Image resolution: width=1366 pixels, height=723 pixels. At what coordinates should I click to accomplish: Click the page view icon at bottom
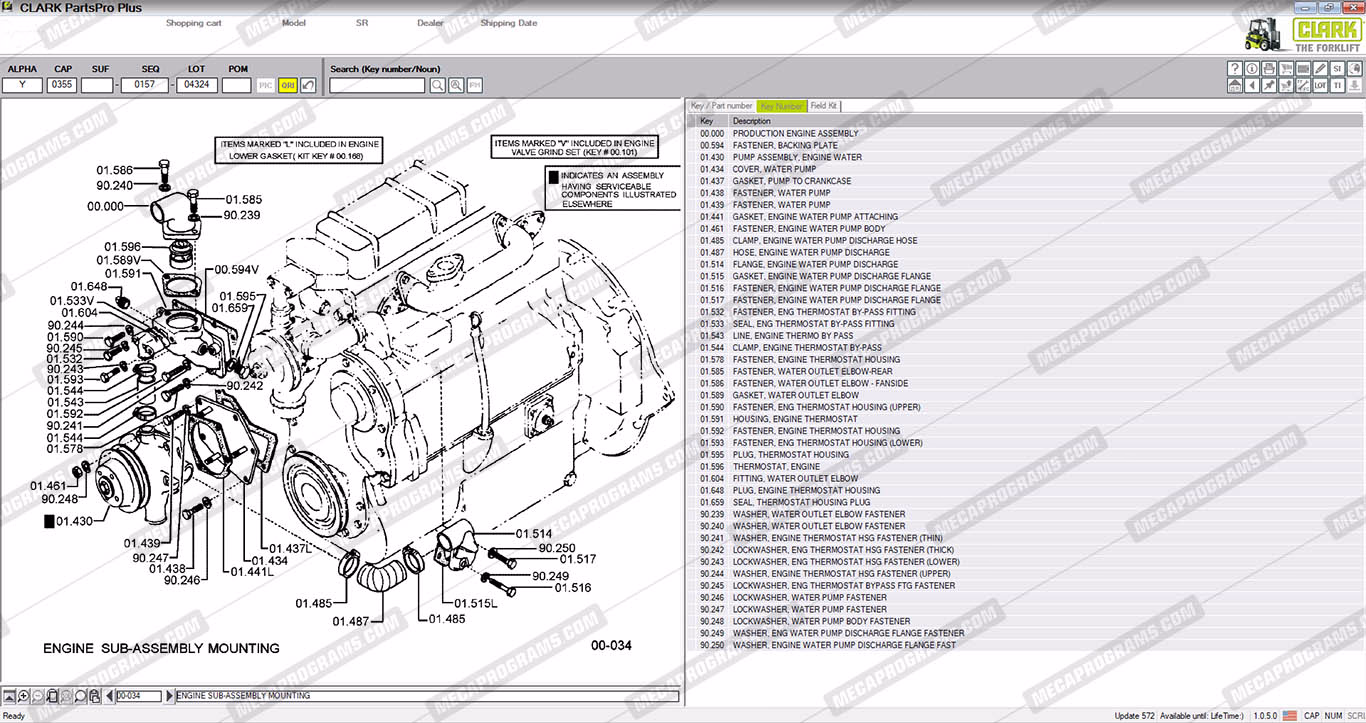[52, 696]
